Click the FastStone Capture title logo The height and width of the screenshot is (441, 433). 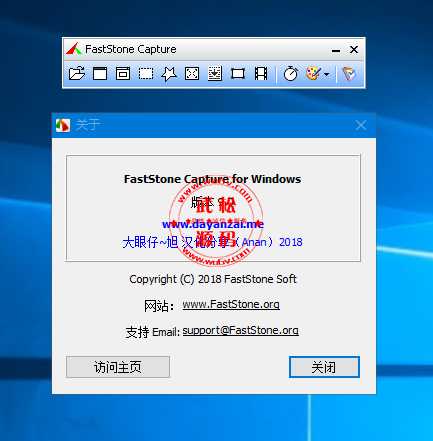74,49
